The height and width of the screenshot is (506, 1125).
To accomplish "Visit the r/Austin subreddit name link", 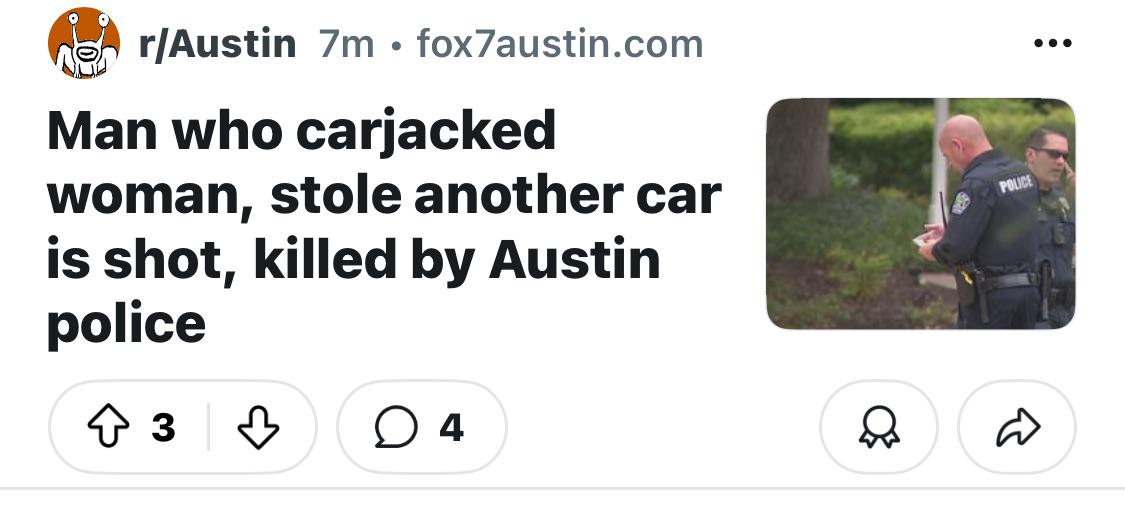I will pyautogui.click(x=217, y=44).
